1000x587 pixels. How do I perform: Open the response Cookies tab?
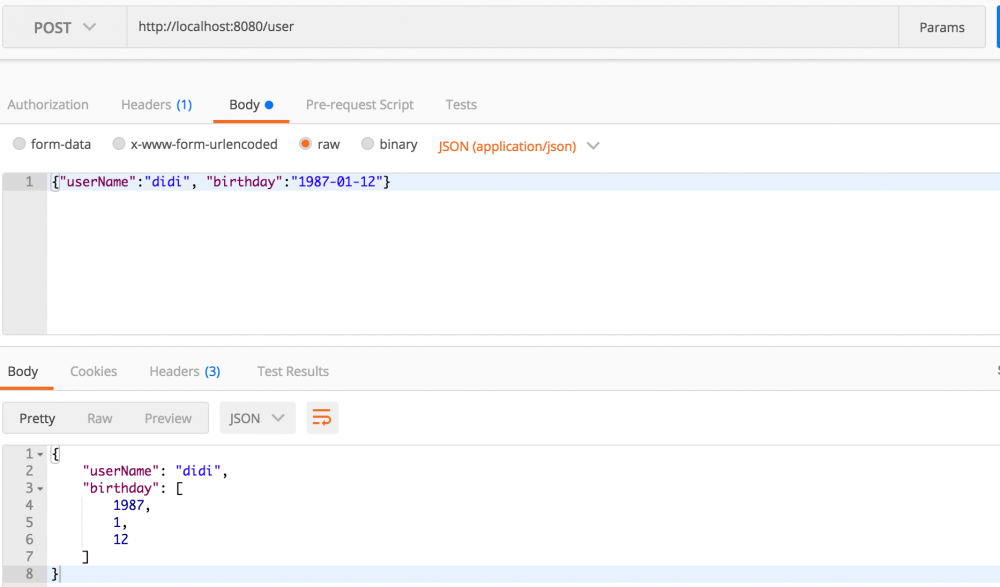(94, 371)
